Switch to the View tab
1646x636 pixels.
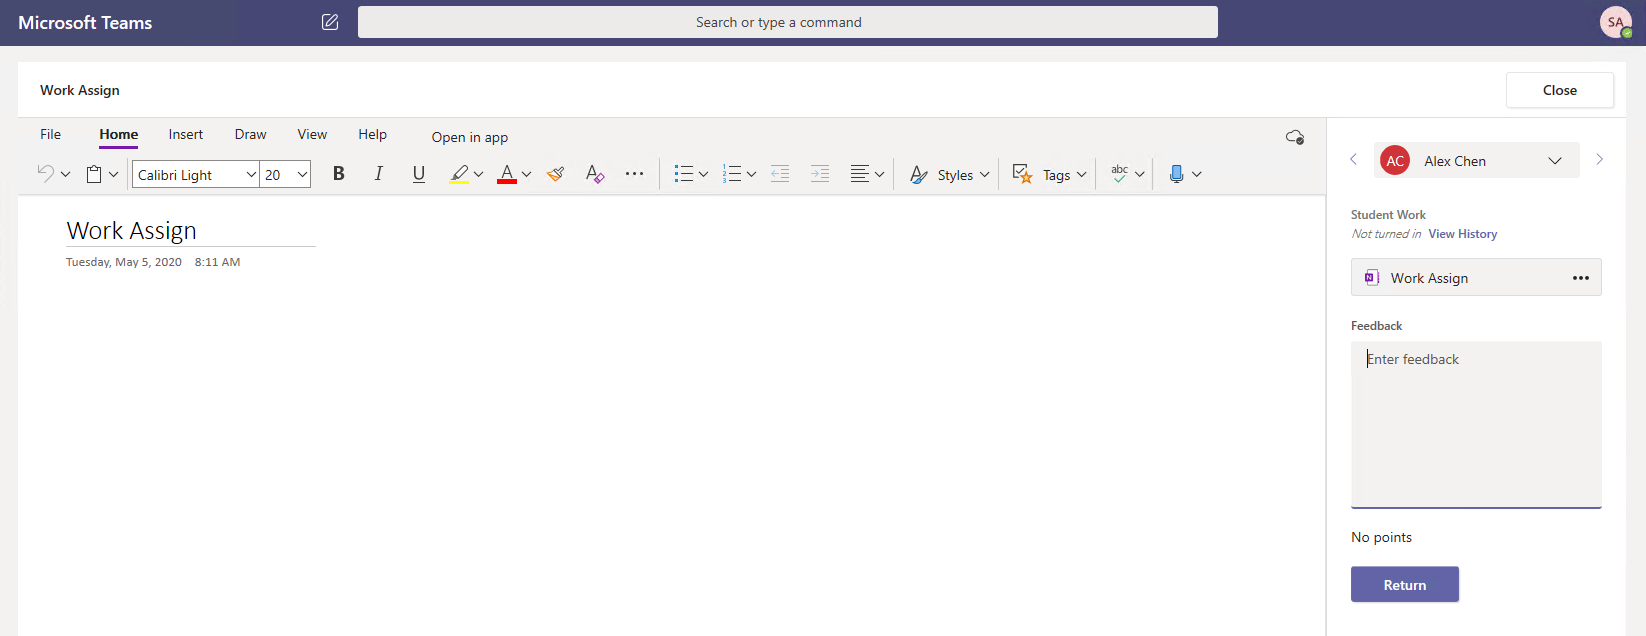pos(312,134)
